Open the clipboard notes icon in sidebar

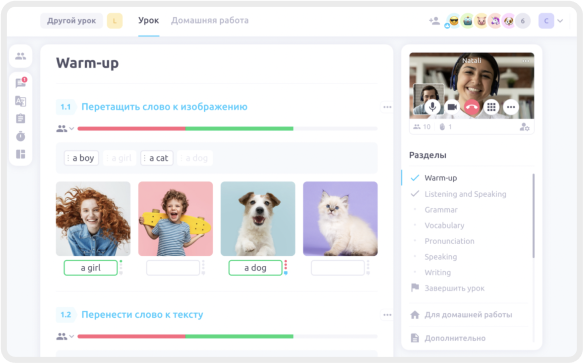click(x=20, y=118)
